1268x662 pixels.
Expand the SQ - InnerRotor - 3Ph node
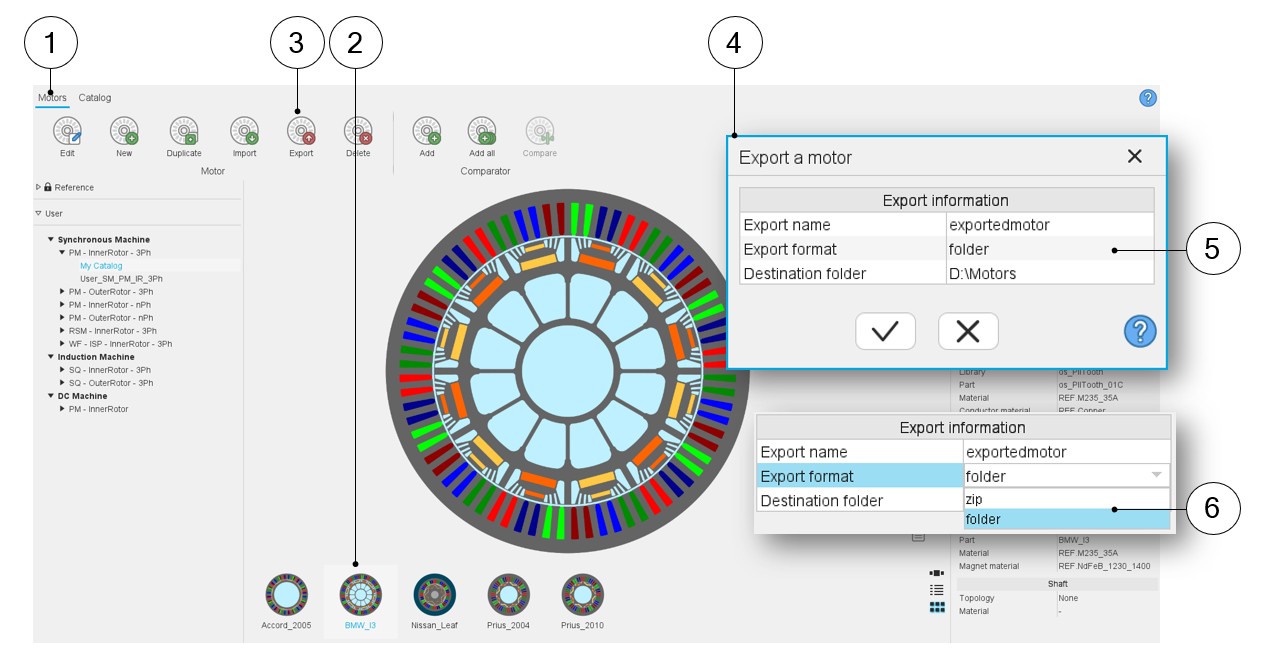[62, 370]
